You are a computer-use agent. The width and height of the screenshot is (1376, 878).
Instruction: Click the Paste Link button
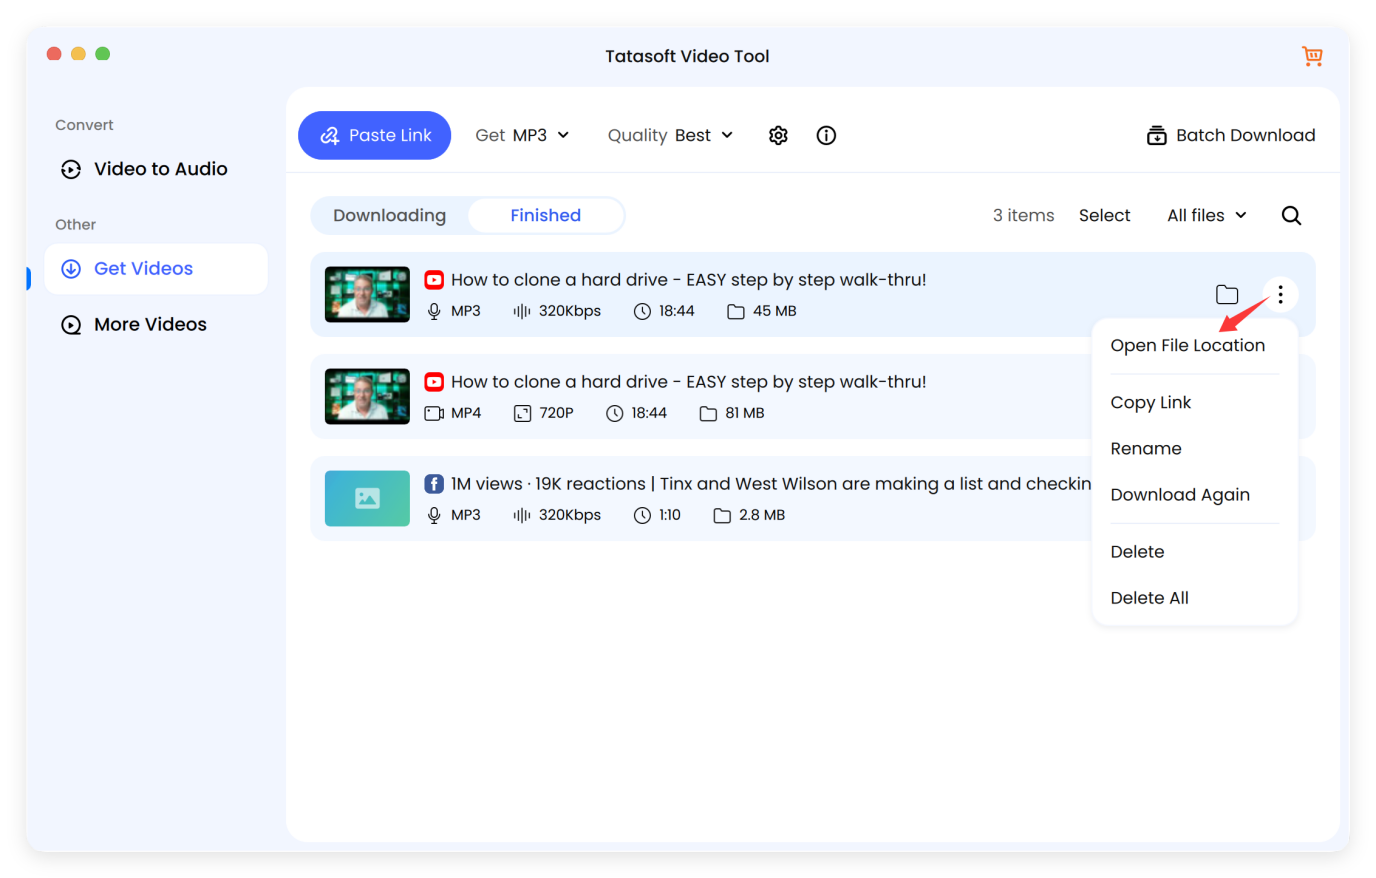pyautogui.click(x=374, y=134)
